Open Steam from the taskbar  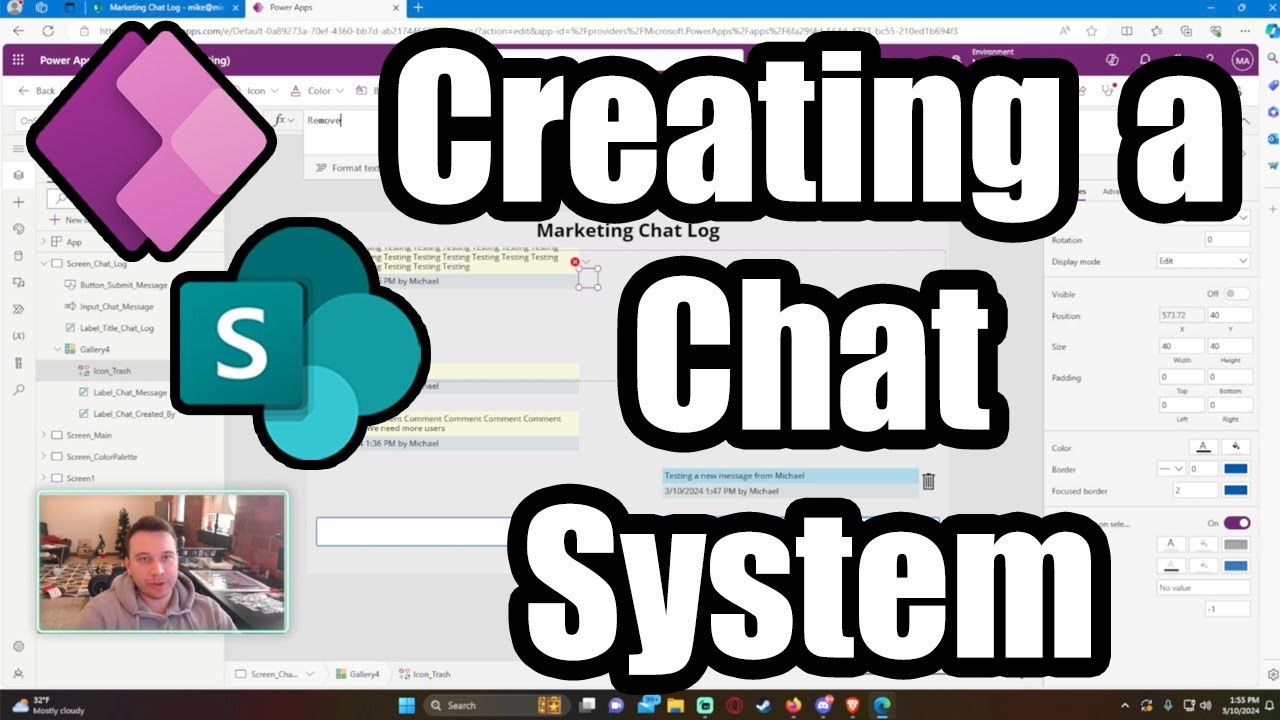coord(764,705)
